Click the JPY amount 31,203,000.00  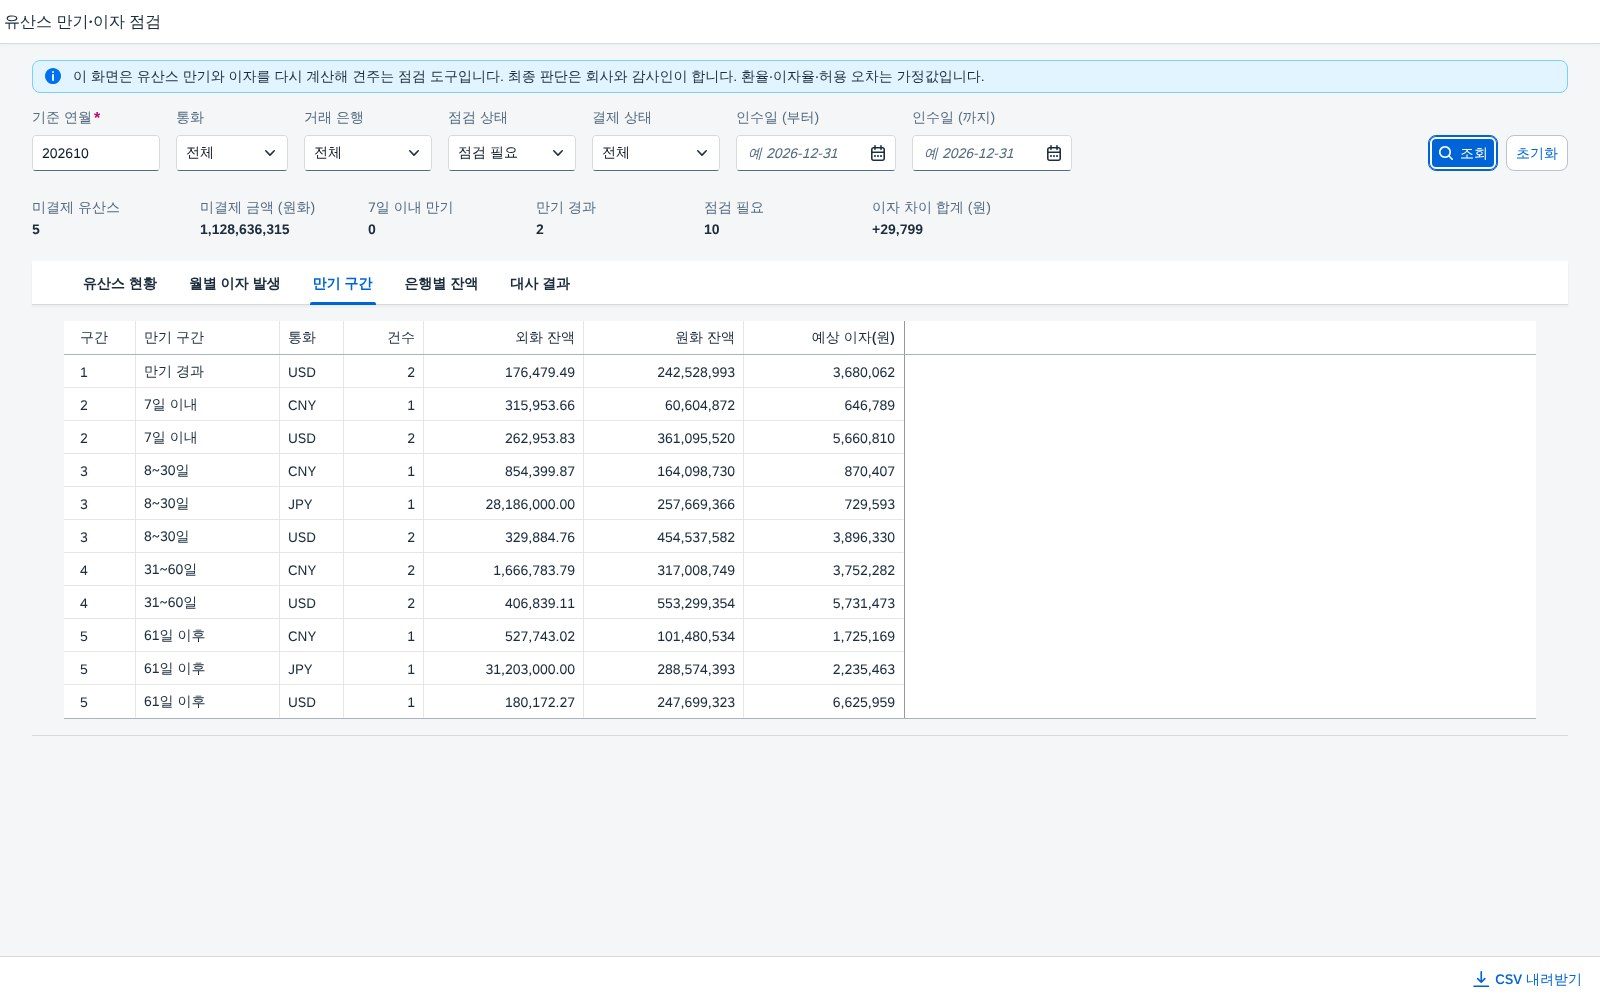click(530, 669)
